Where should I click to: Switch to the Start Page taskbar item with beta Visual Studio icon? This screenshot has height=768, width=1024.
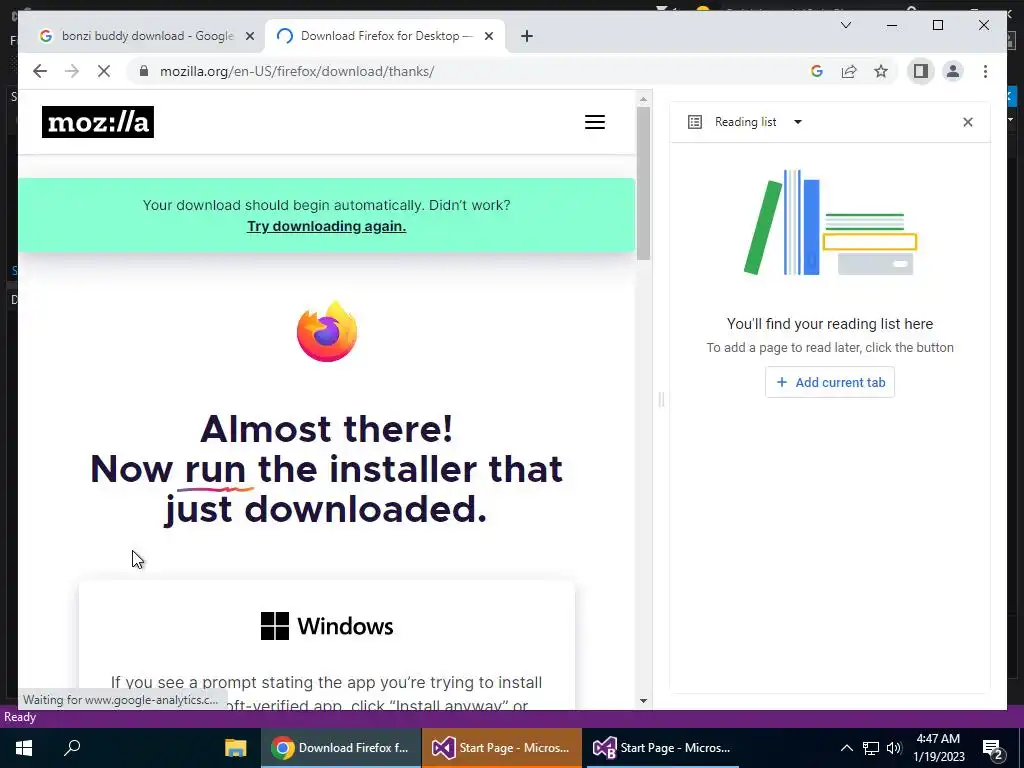tap(662, 748)
